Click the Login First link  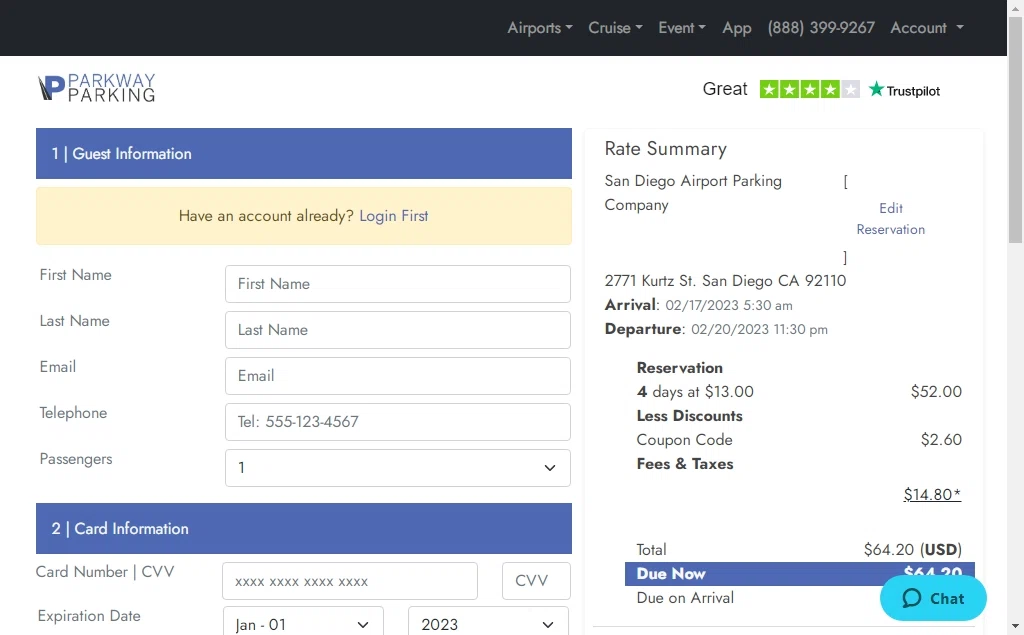(394, 216)
